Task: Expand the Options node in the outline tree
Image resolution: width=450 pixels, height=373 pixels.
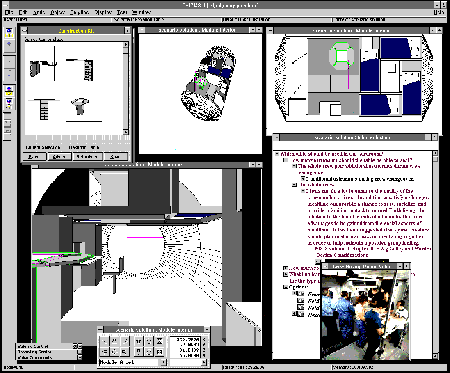Action: (285, 287)
